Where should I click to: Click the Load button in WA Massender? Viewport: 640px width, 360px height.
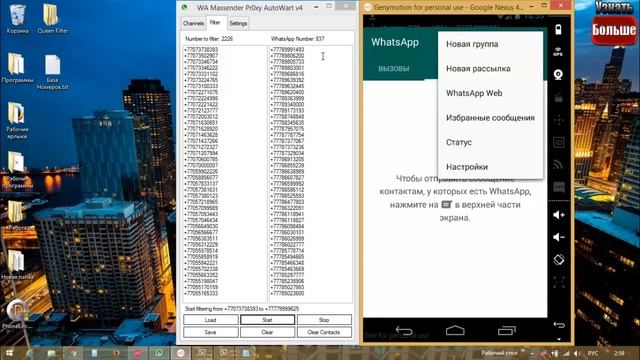coord(211,320)
